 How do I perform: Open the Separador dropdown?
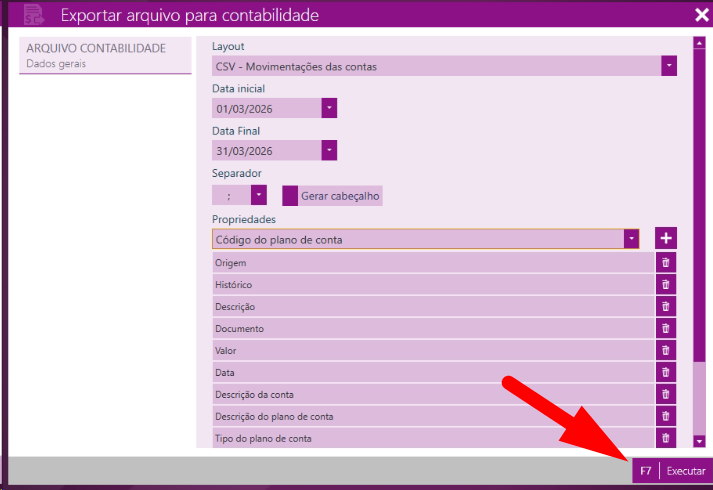pos(259,196)
